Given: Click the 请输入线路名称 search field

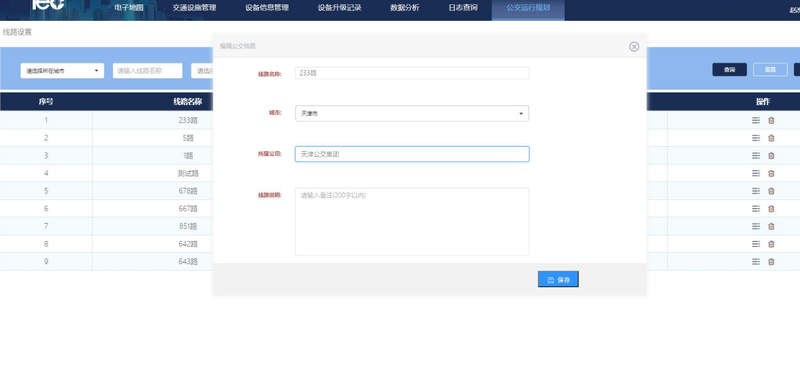Looking at the screenshot, I should pyautogui.click(x=147, y=71).
